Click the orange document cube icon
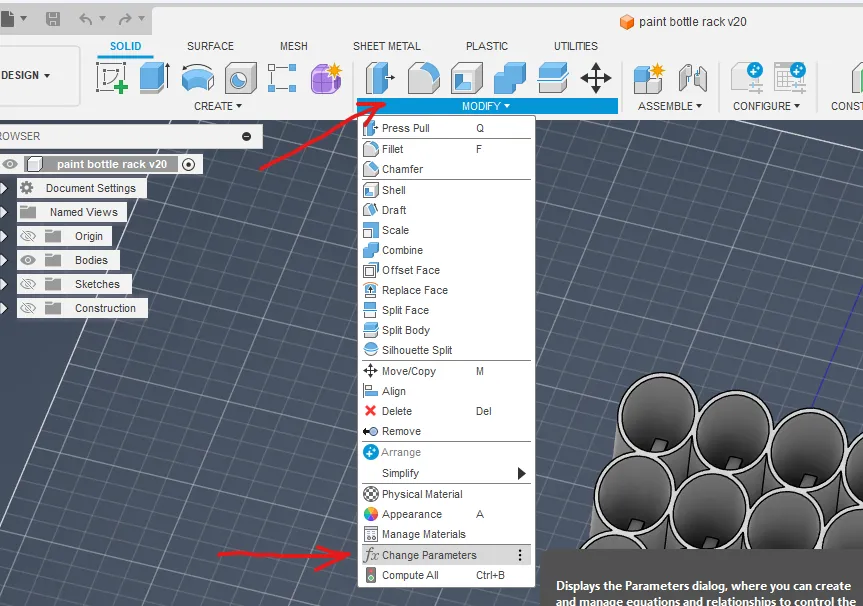 (627, 22)
